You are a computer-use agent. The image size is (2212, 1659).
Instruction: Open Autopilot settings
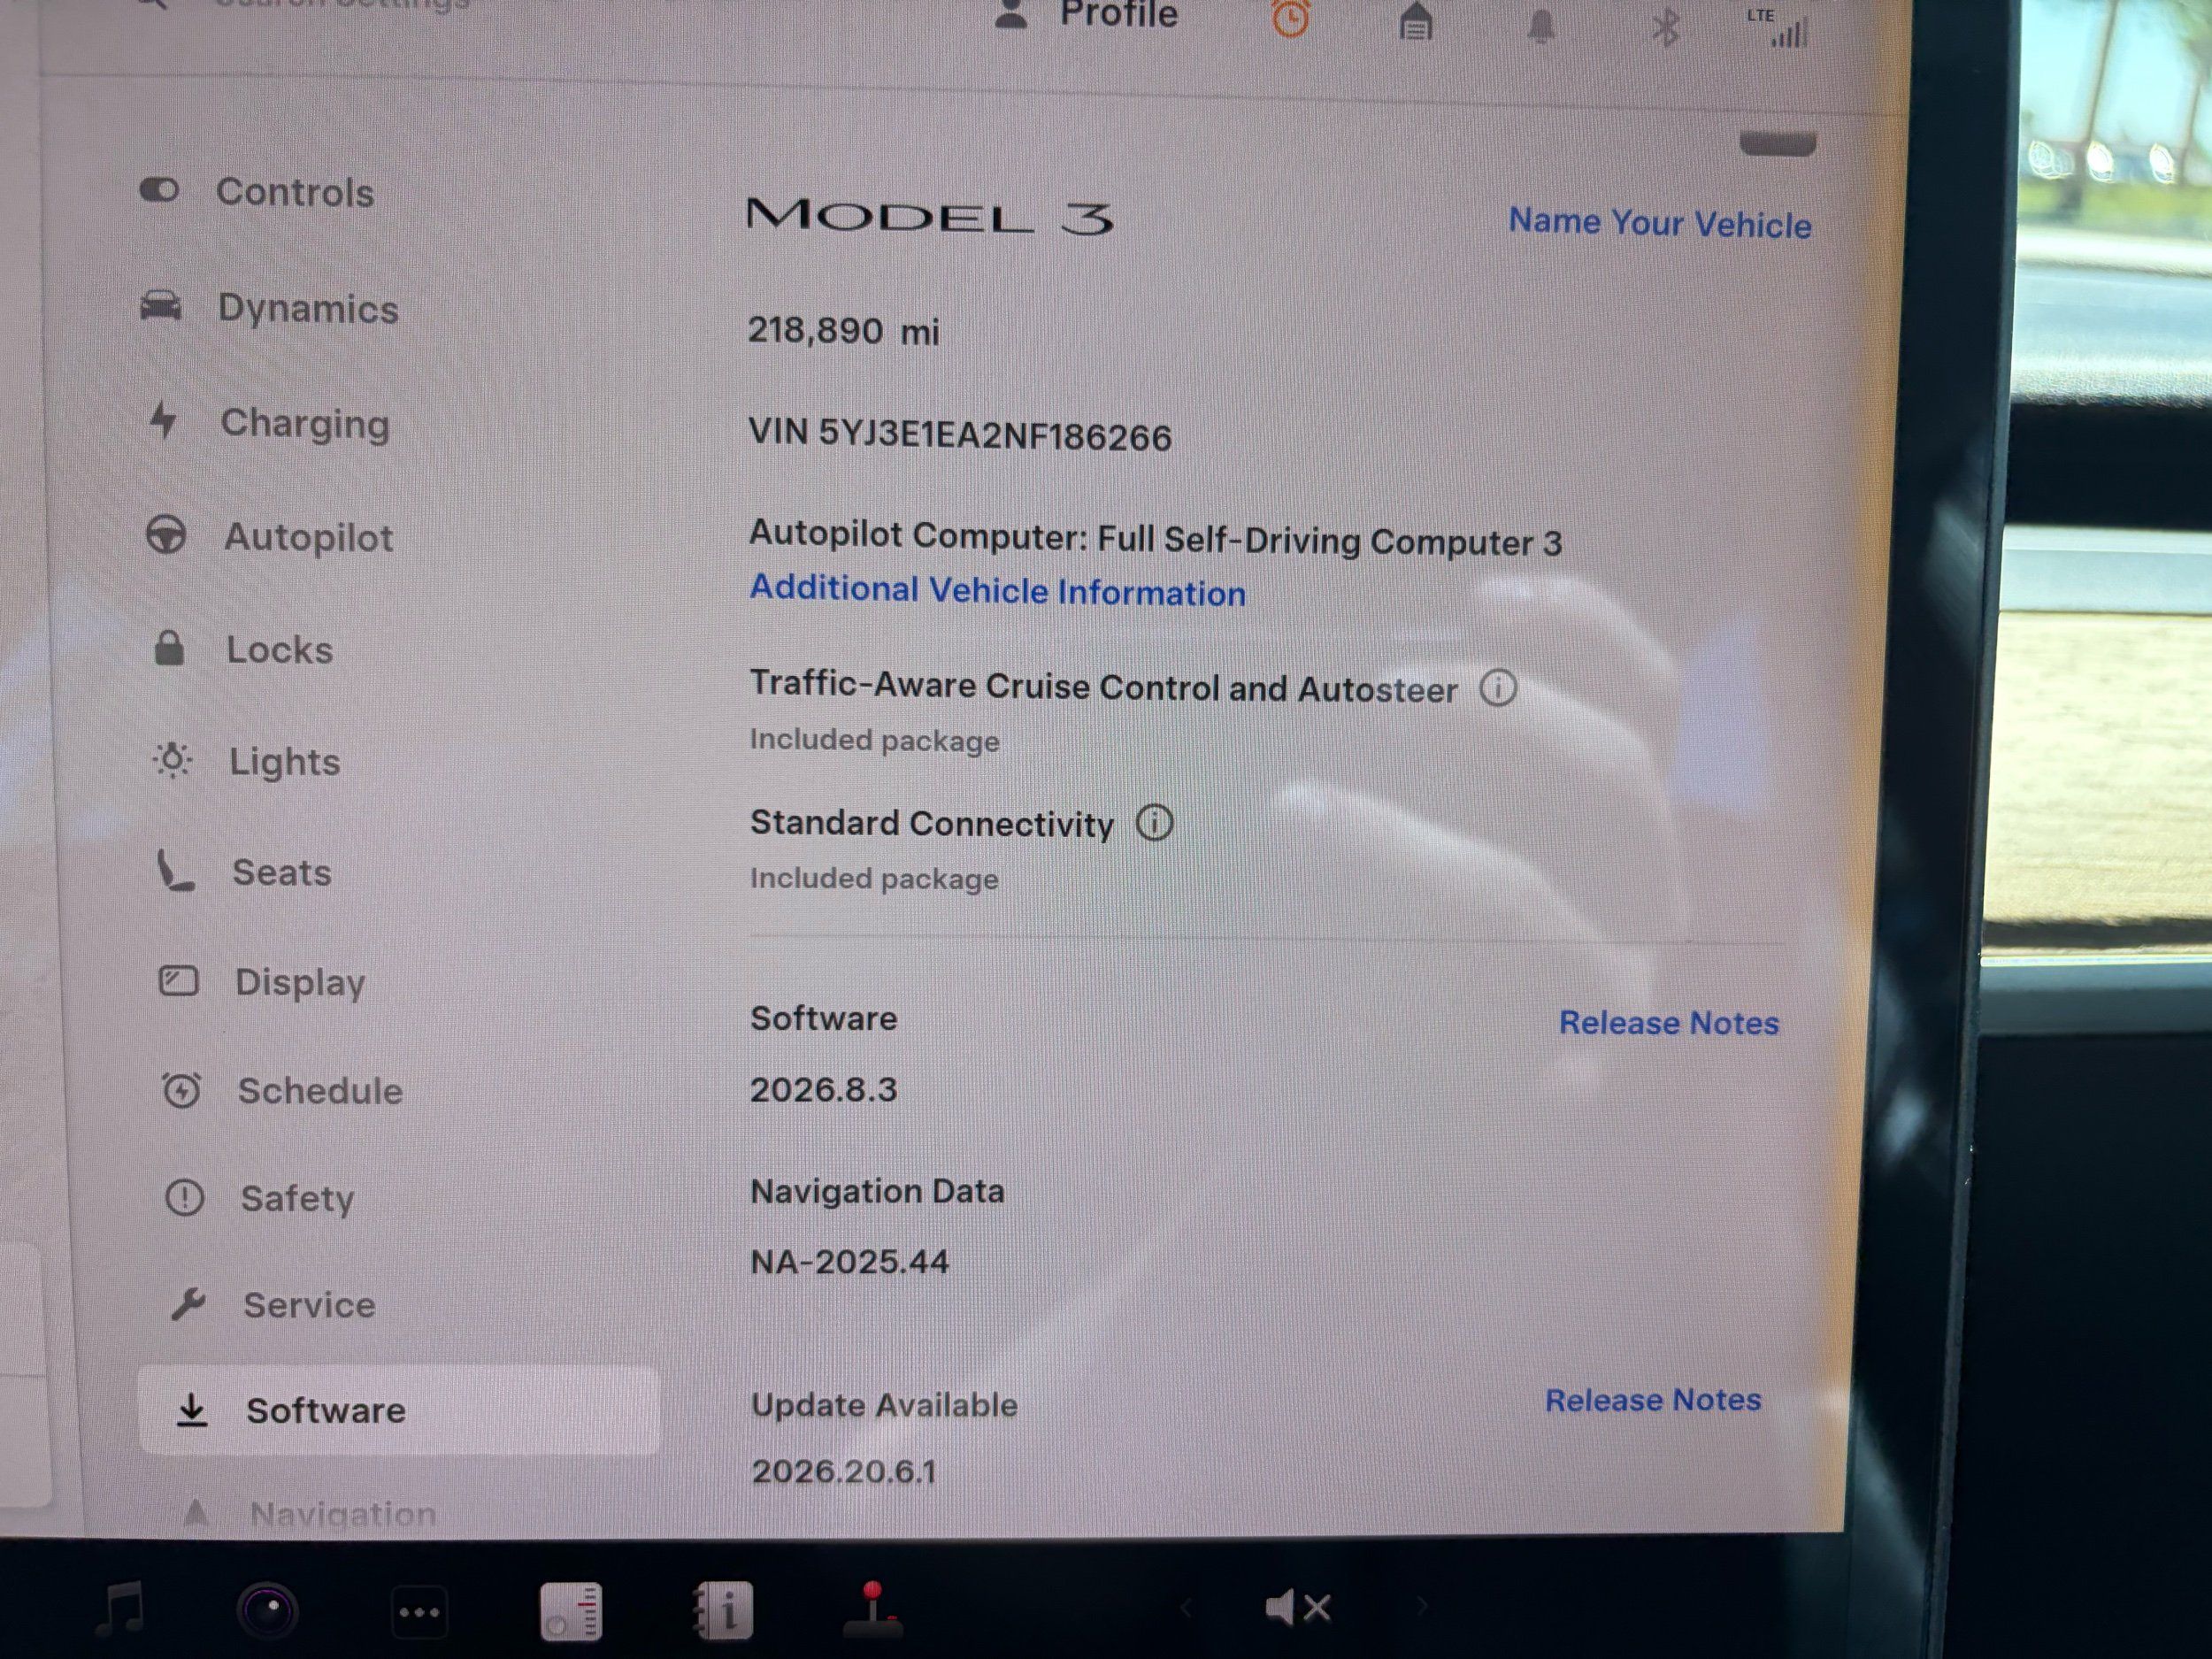coord(269,537)
